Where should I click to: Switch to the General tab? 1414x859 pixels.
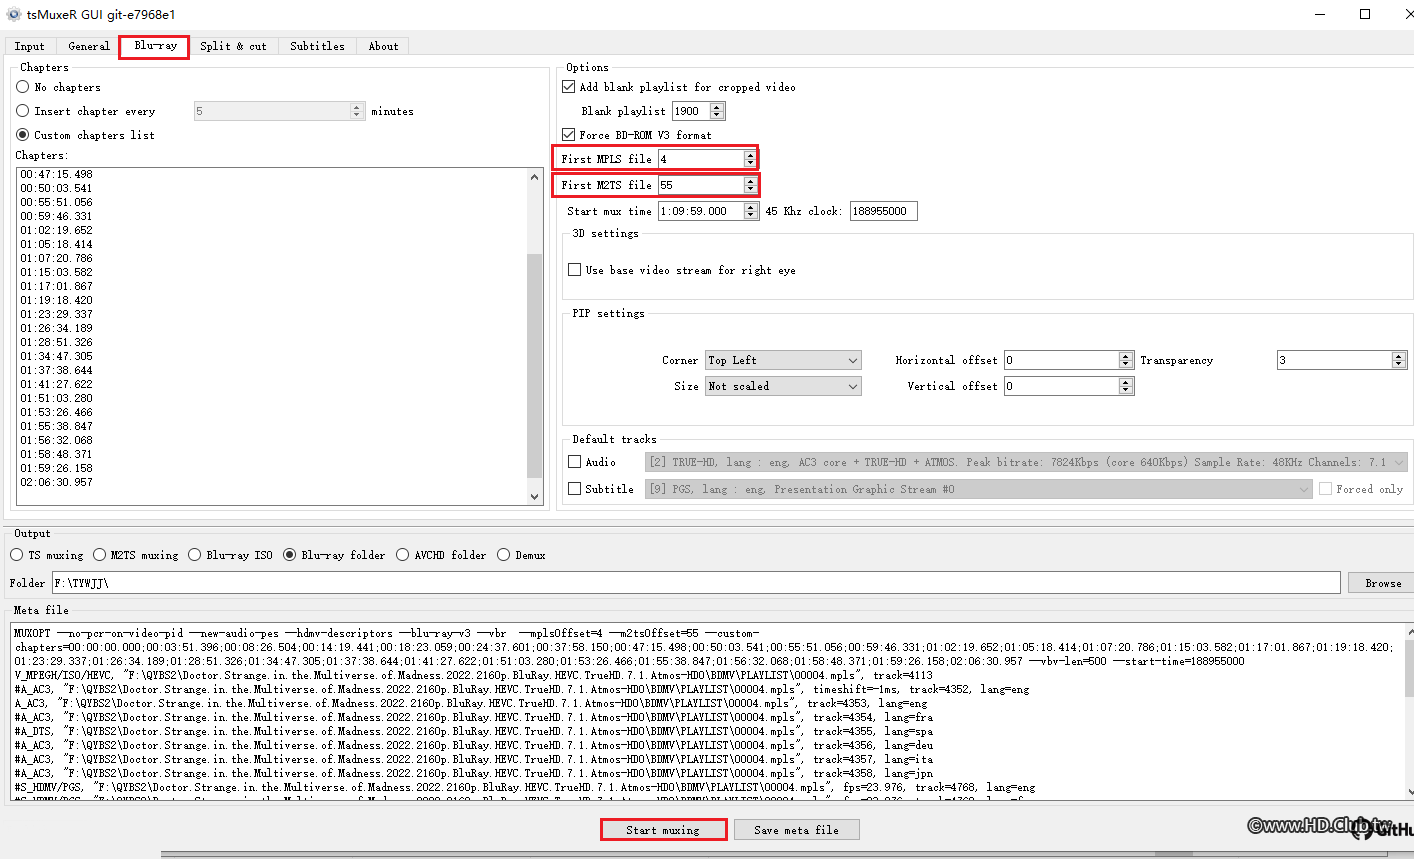[89, 46]
